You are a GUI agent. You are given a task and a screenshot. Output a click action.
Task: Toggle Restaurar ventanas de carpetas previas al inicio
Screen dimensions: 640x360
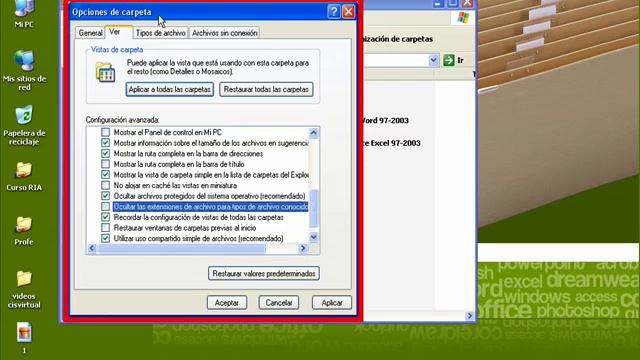coord(105,228)
